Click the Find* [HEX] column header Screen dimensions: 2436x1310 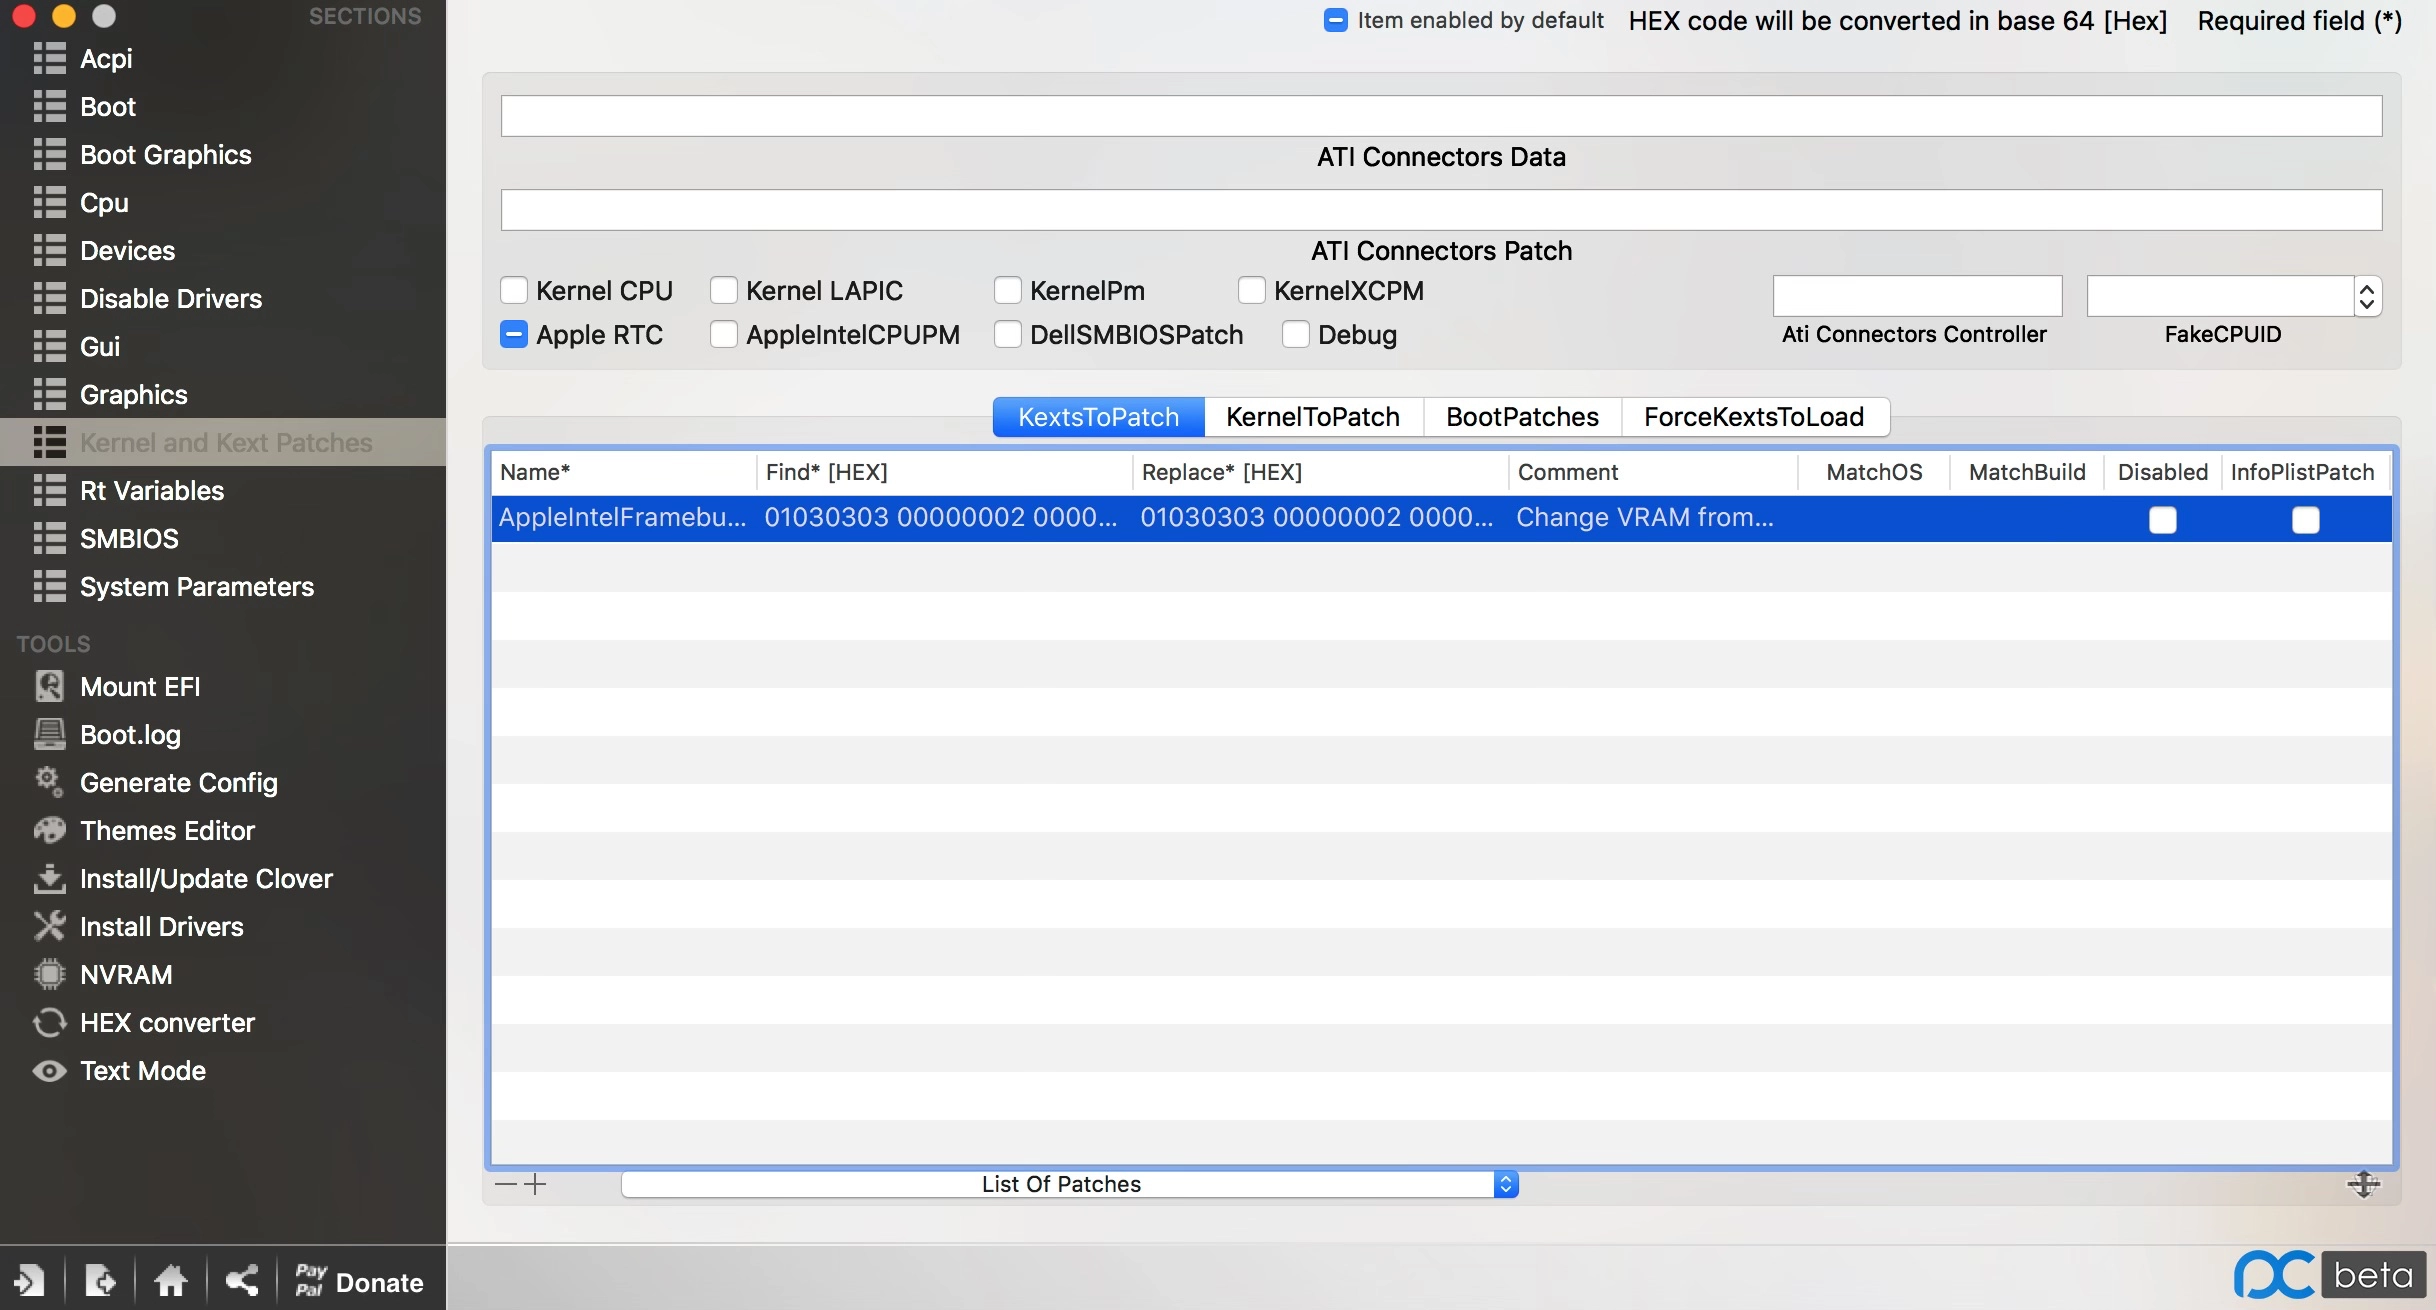click(x=944, y=472)
